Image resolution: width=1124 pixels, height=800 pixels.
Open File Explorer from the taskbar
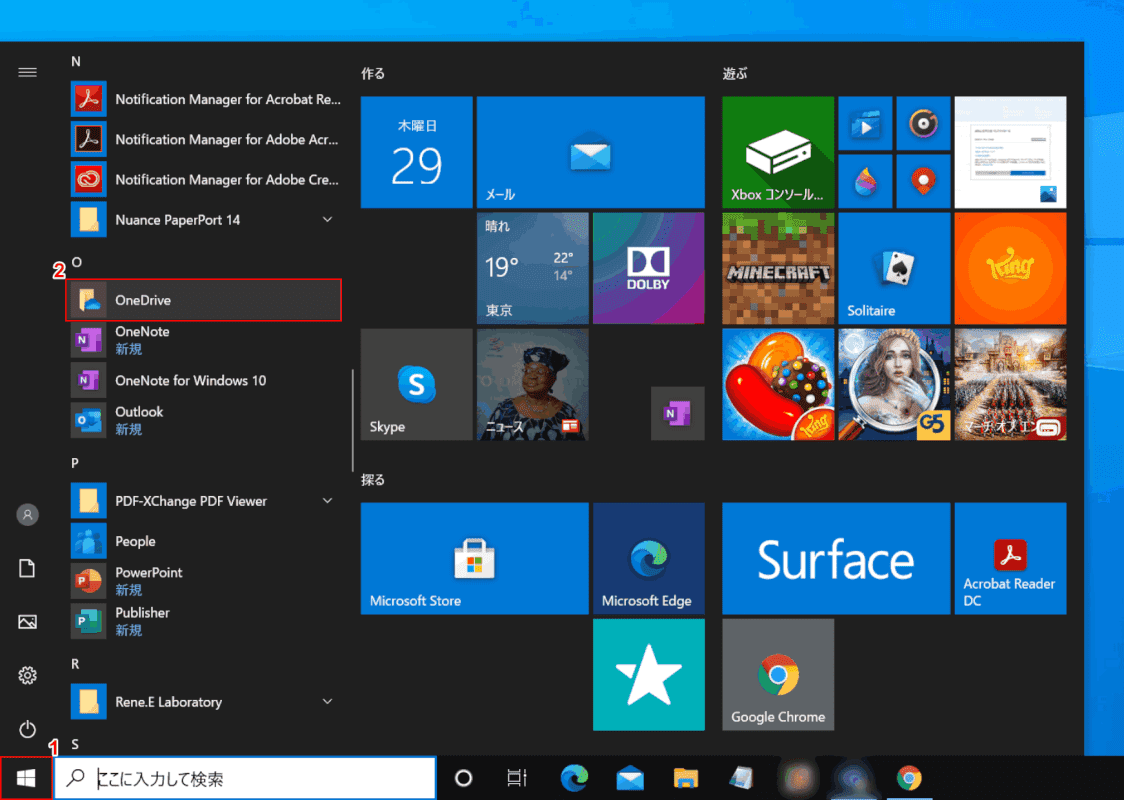[686, 778]
